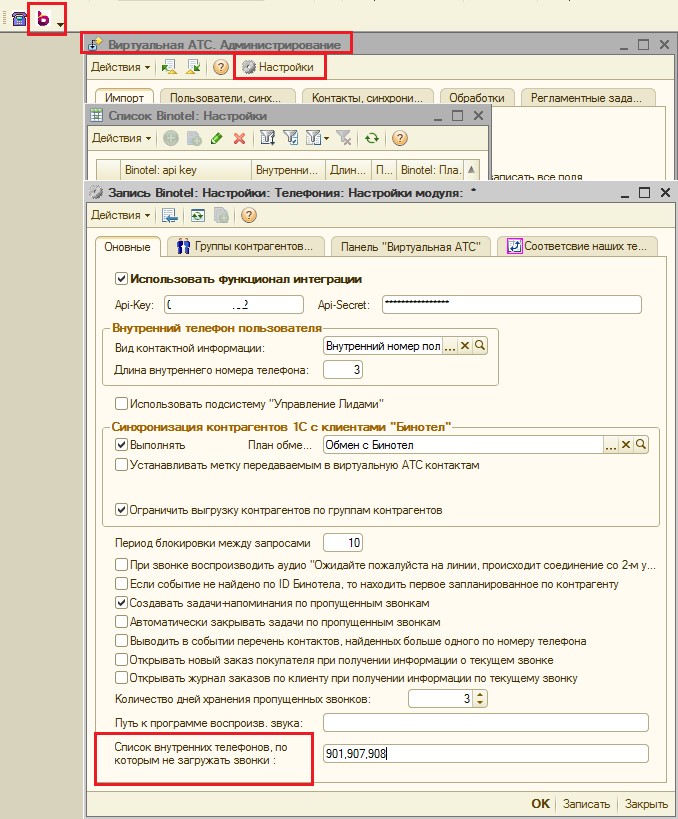The width and height of the screenshot is (678, 819).
Task: Click the Api-Key input field
Action: [x=233, y=305]
